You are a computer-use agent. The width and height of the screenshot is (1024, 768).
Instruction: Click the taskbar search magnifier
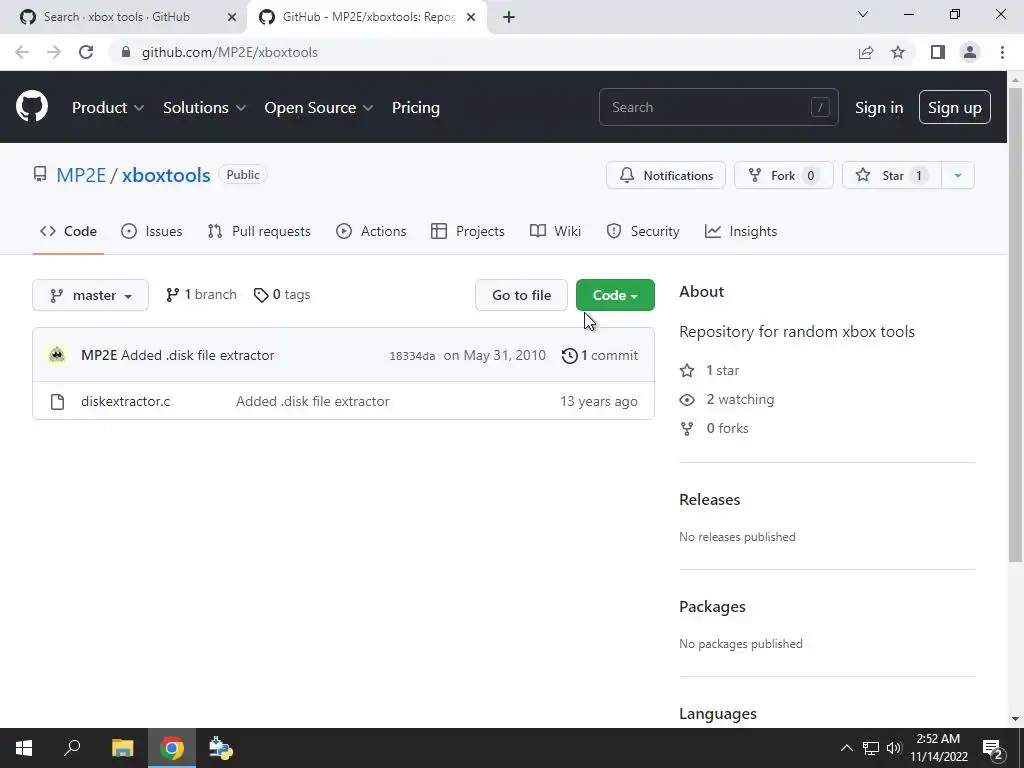(x=72, y=748)
